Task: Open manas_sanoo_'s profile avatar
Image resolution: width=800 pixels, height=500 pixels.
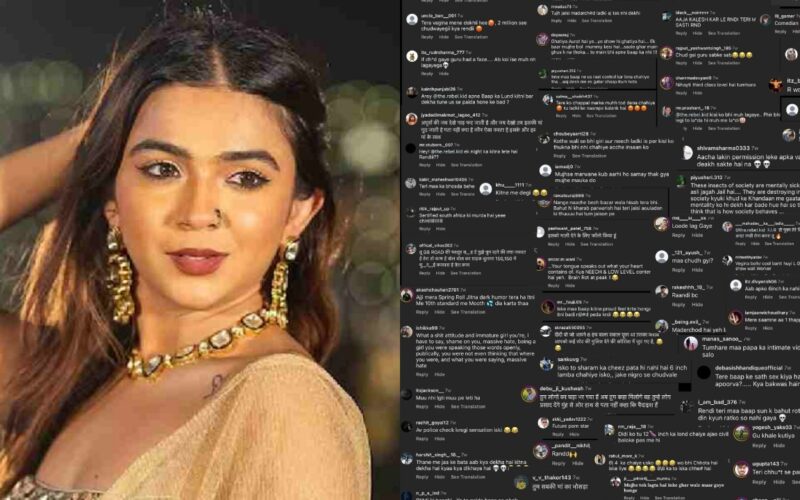Action: point(691,343)
